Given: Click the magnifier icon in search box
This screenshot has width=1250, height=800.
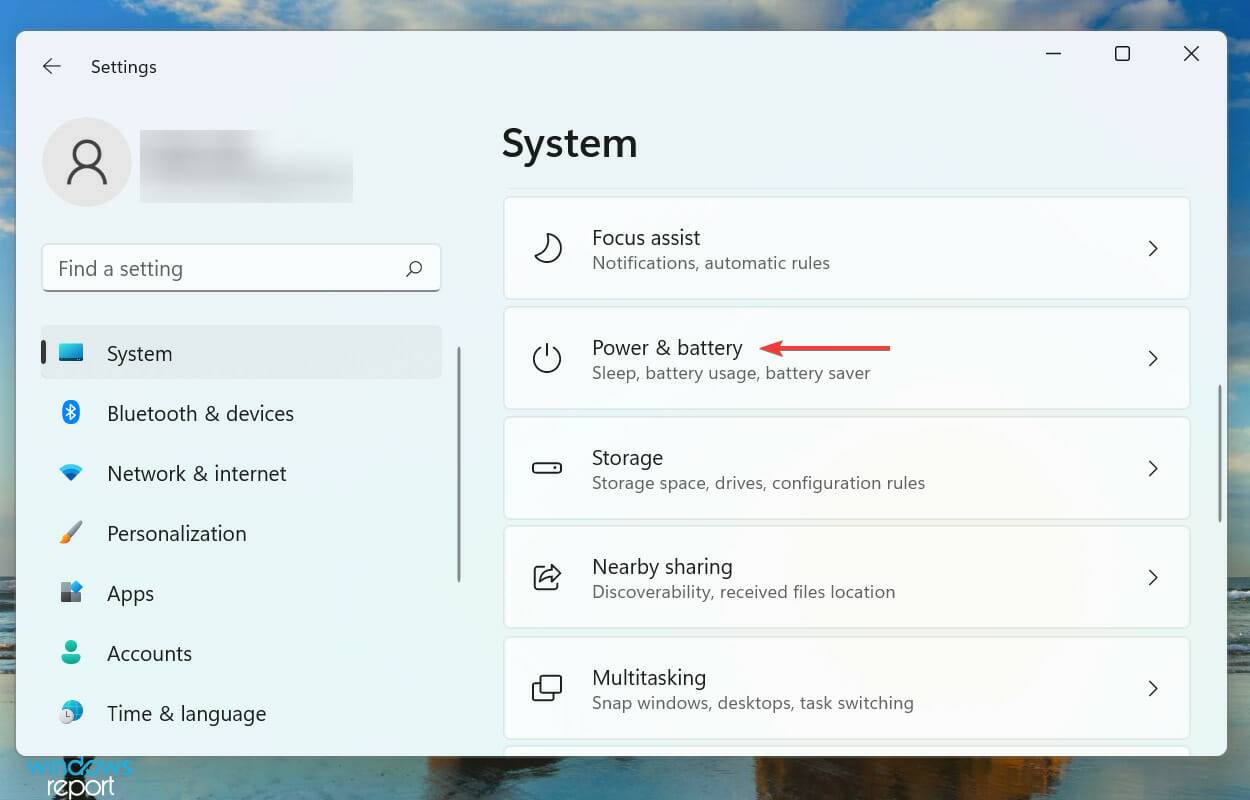Looking at the screenshot, I should pyautogui.click(x=414, y=269).
